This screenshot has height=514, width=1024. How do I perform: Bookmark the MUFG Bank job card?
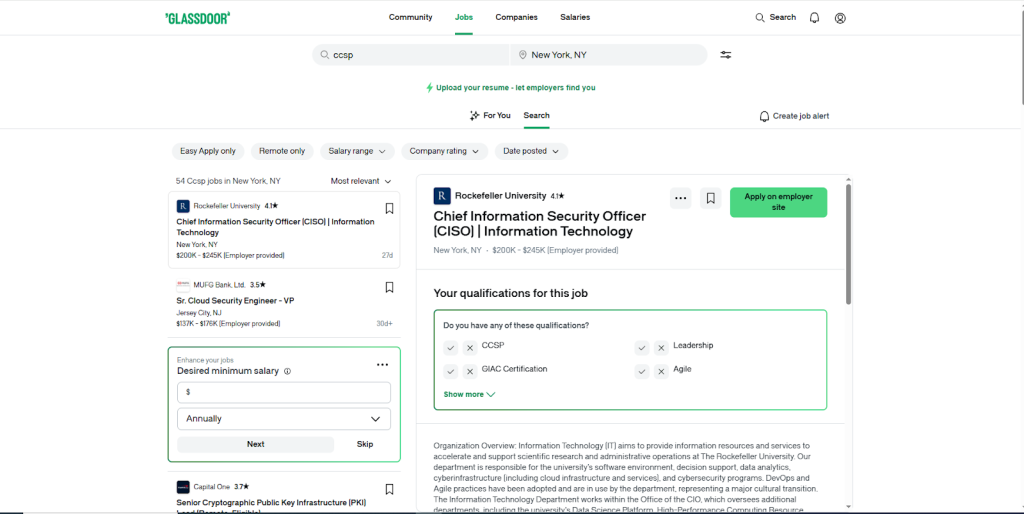pos(389,287)
